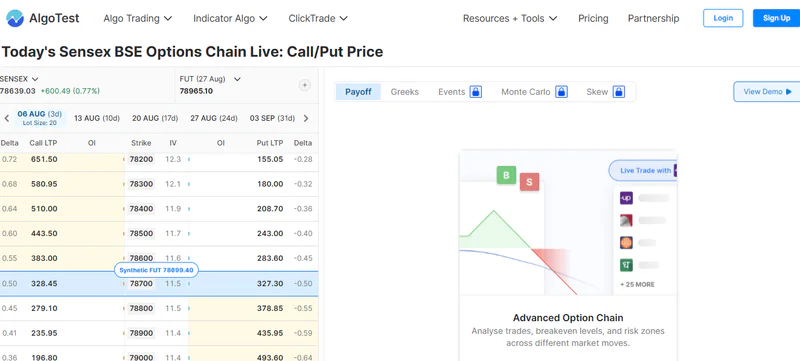800x361 pixels.
Task: Click the lock icon next to Events
Action: (476, 92)
